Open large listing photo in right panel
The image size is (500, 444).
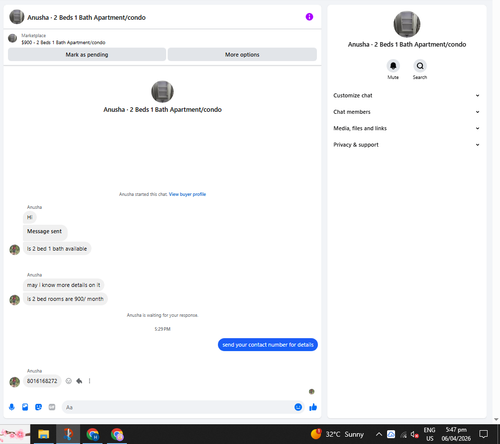407,24
